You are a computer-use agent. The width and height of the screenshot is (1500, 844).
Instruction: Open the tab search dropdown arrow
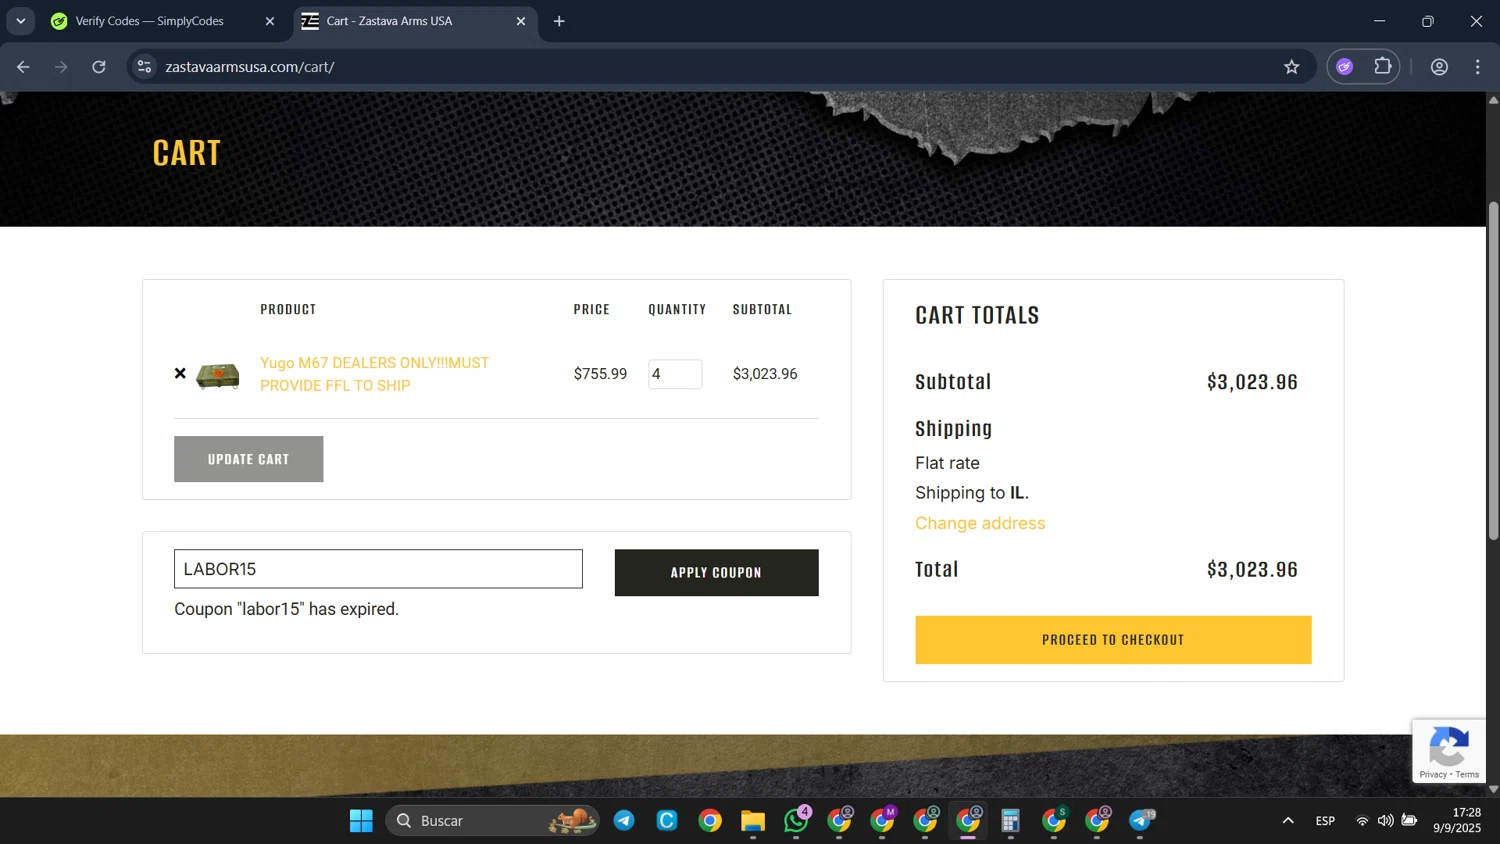(20, 21)
